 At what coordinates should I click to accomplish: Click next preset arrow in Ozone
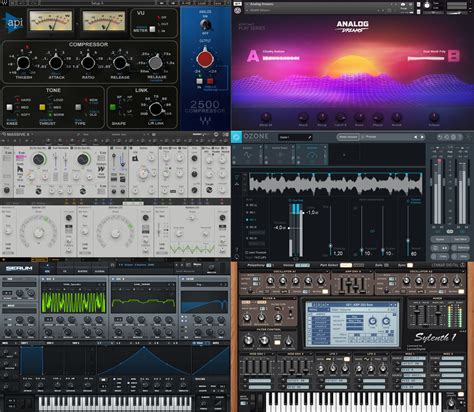click(x=422, y=137)
